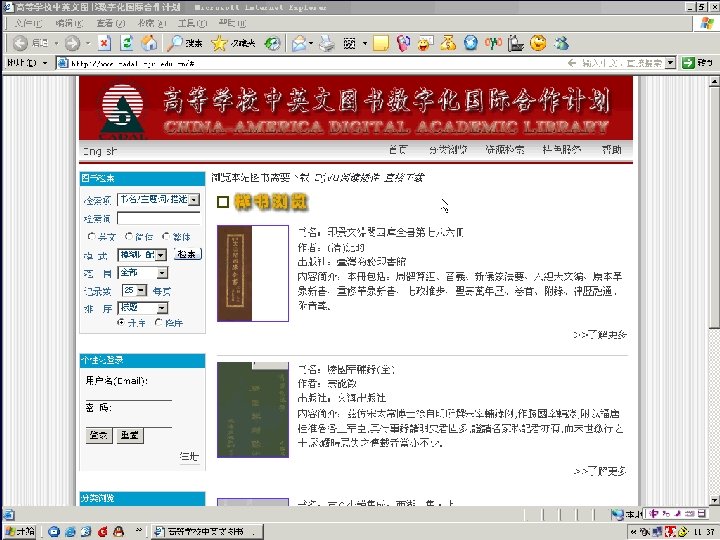Open the Mail button dropdown arrow
720x540 pixels.
coord(311,44)
